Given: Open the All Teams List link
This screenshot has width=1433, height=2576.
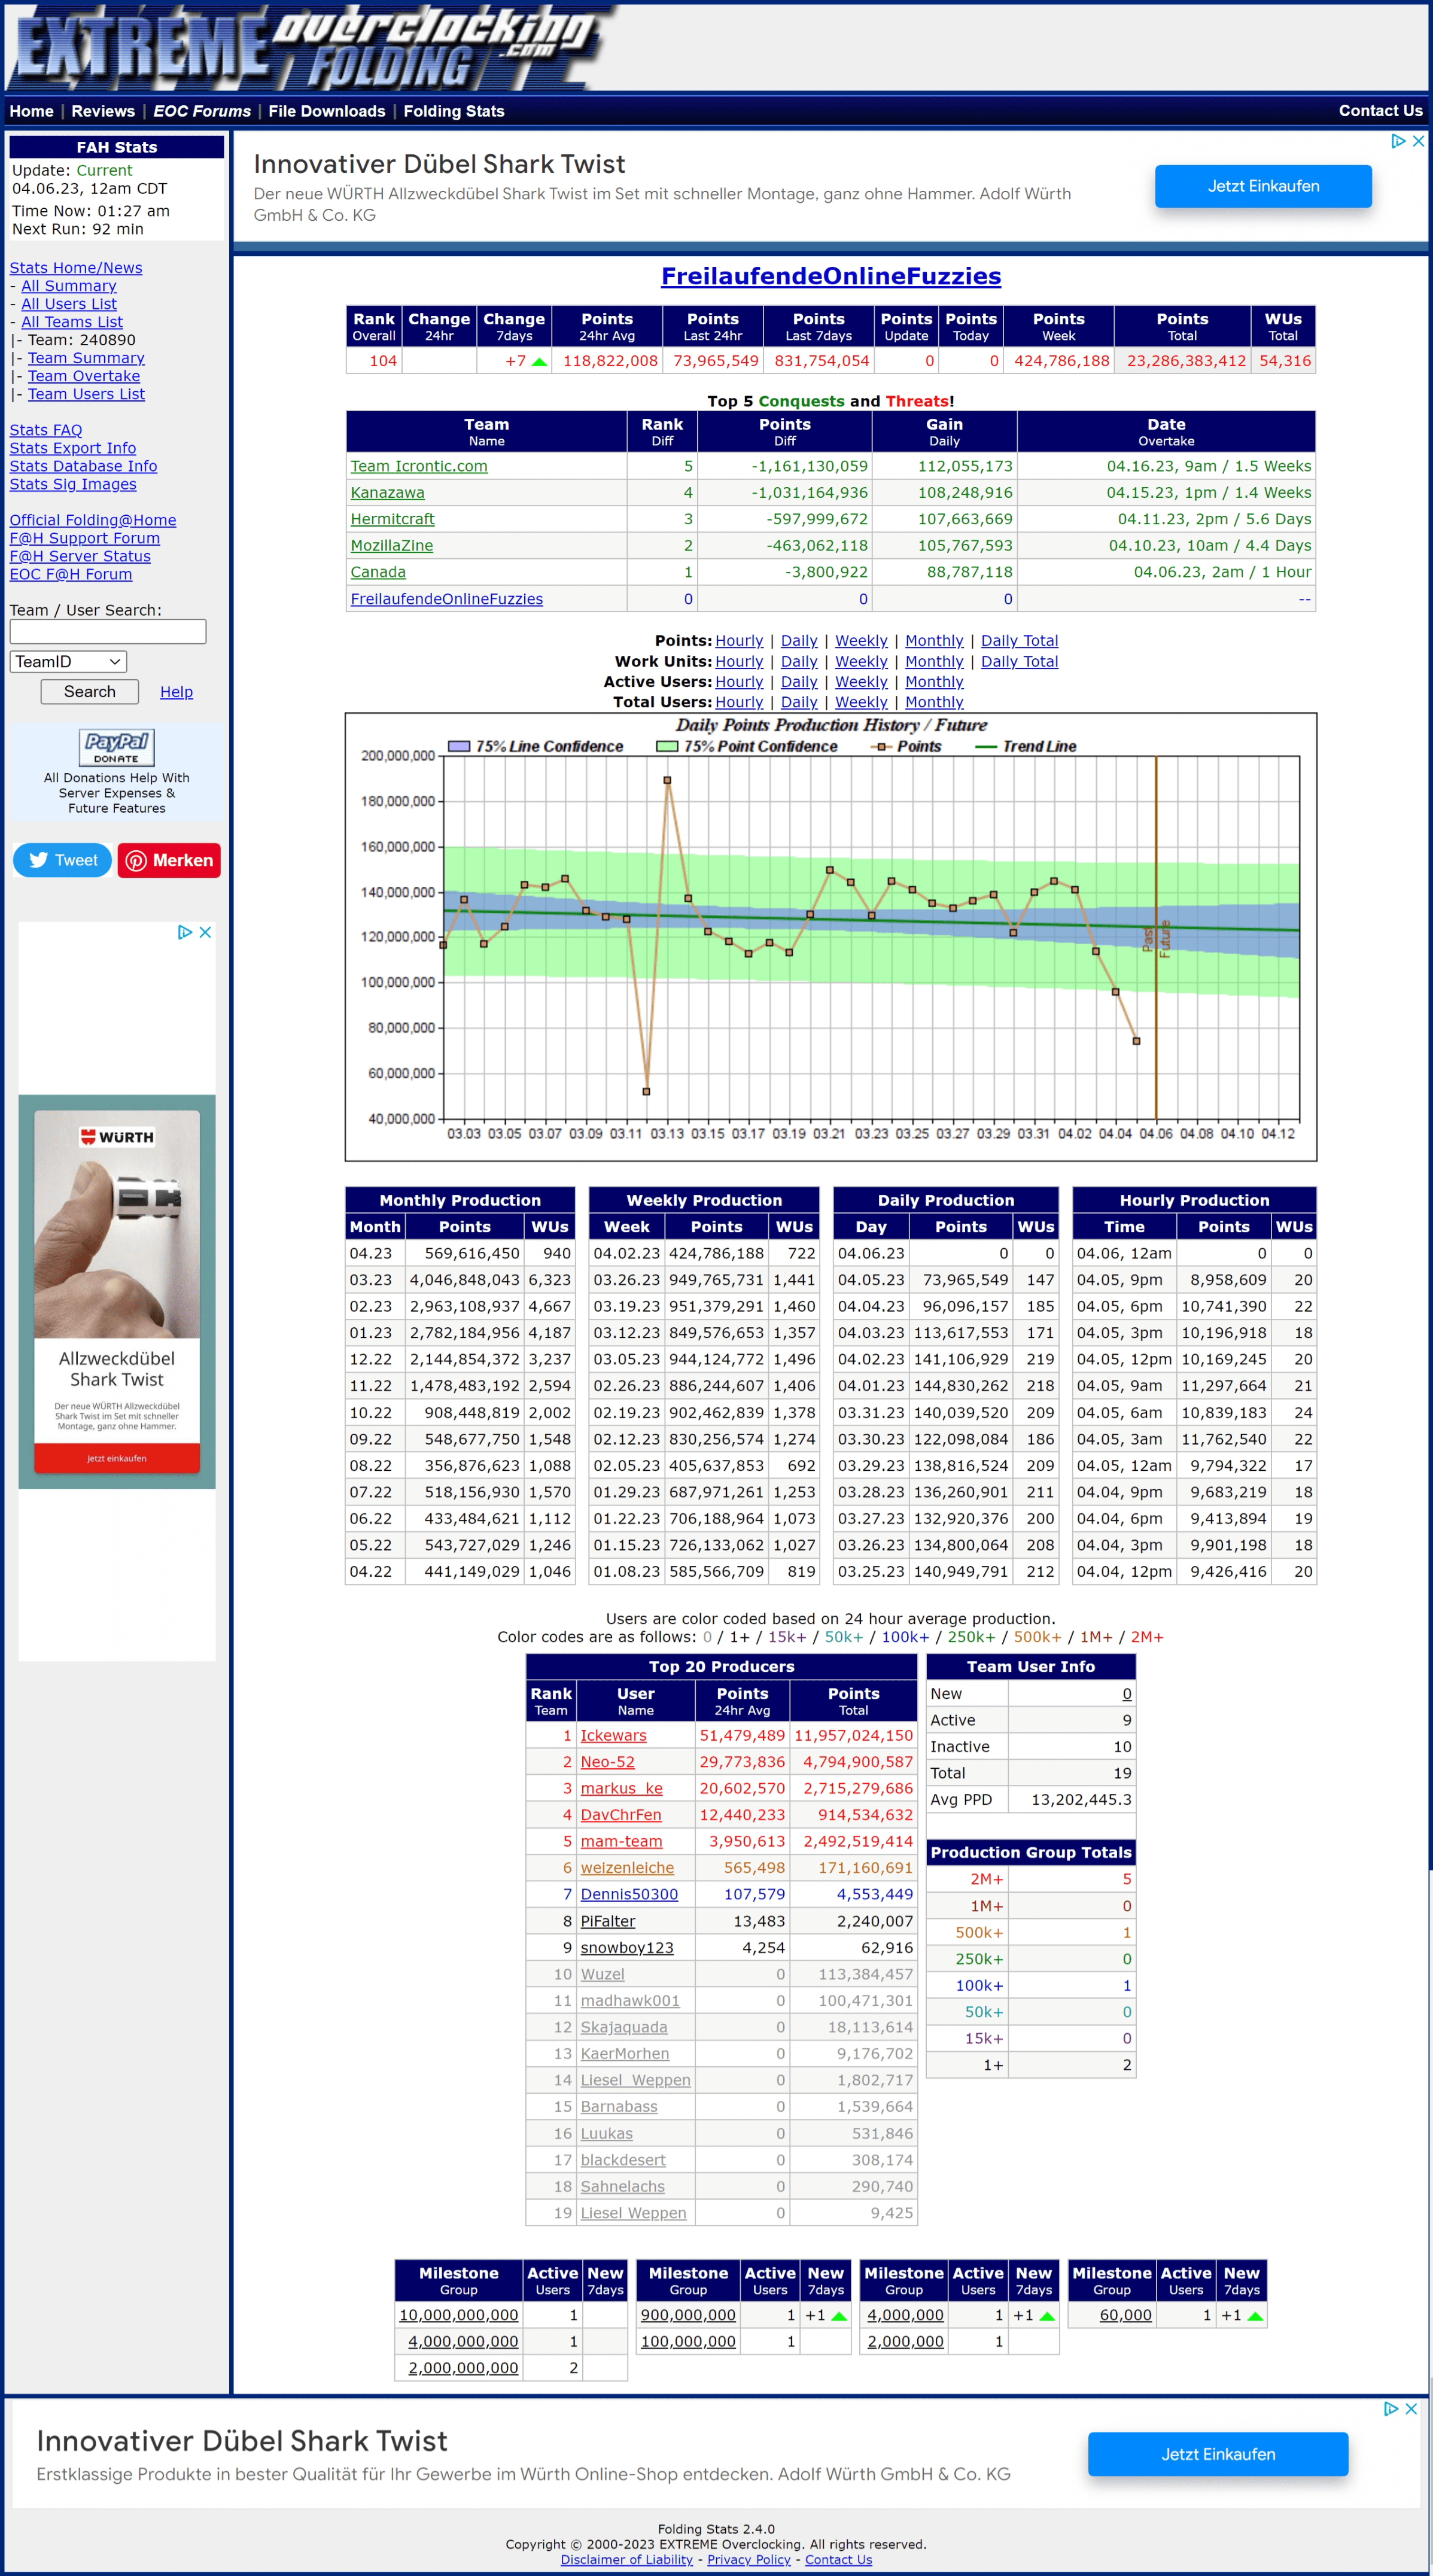Looking at the screenshot, I should [72, 322].
